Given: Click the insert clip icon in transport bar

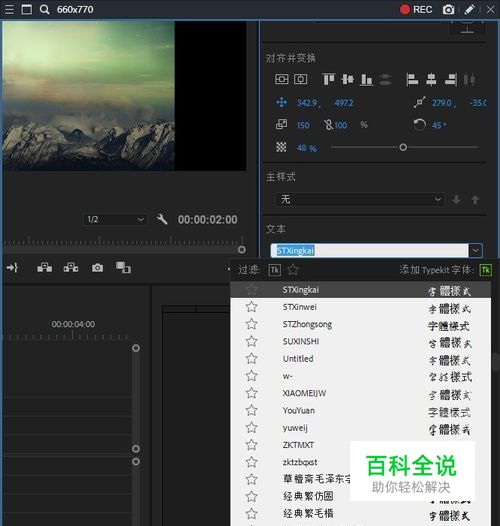Looking at the screenshot, I should tap(44, 268).
